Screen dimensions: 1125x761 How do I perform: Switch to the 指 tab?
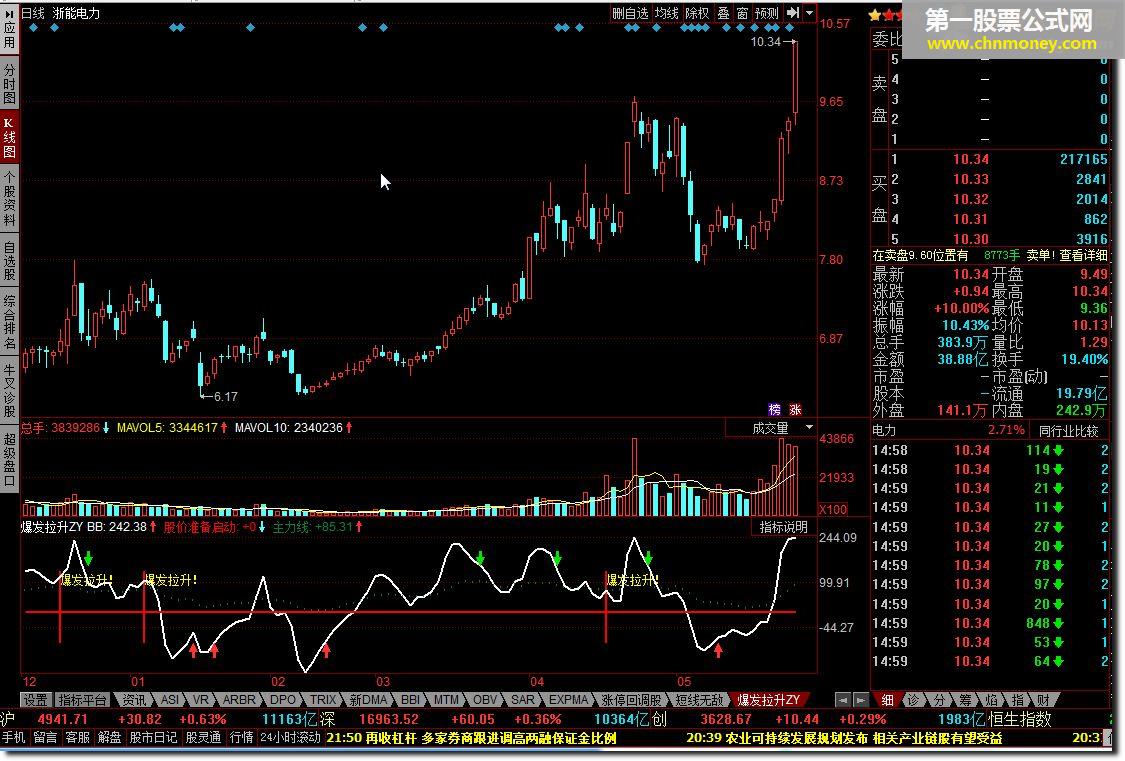(x=1017, y=700)
